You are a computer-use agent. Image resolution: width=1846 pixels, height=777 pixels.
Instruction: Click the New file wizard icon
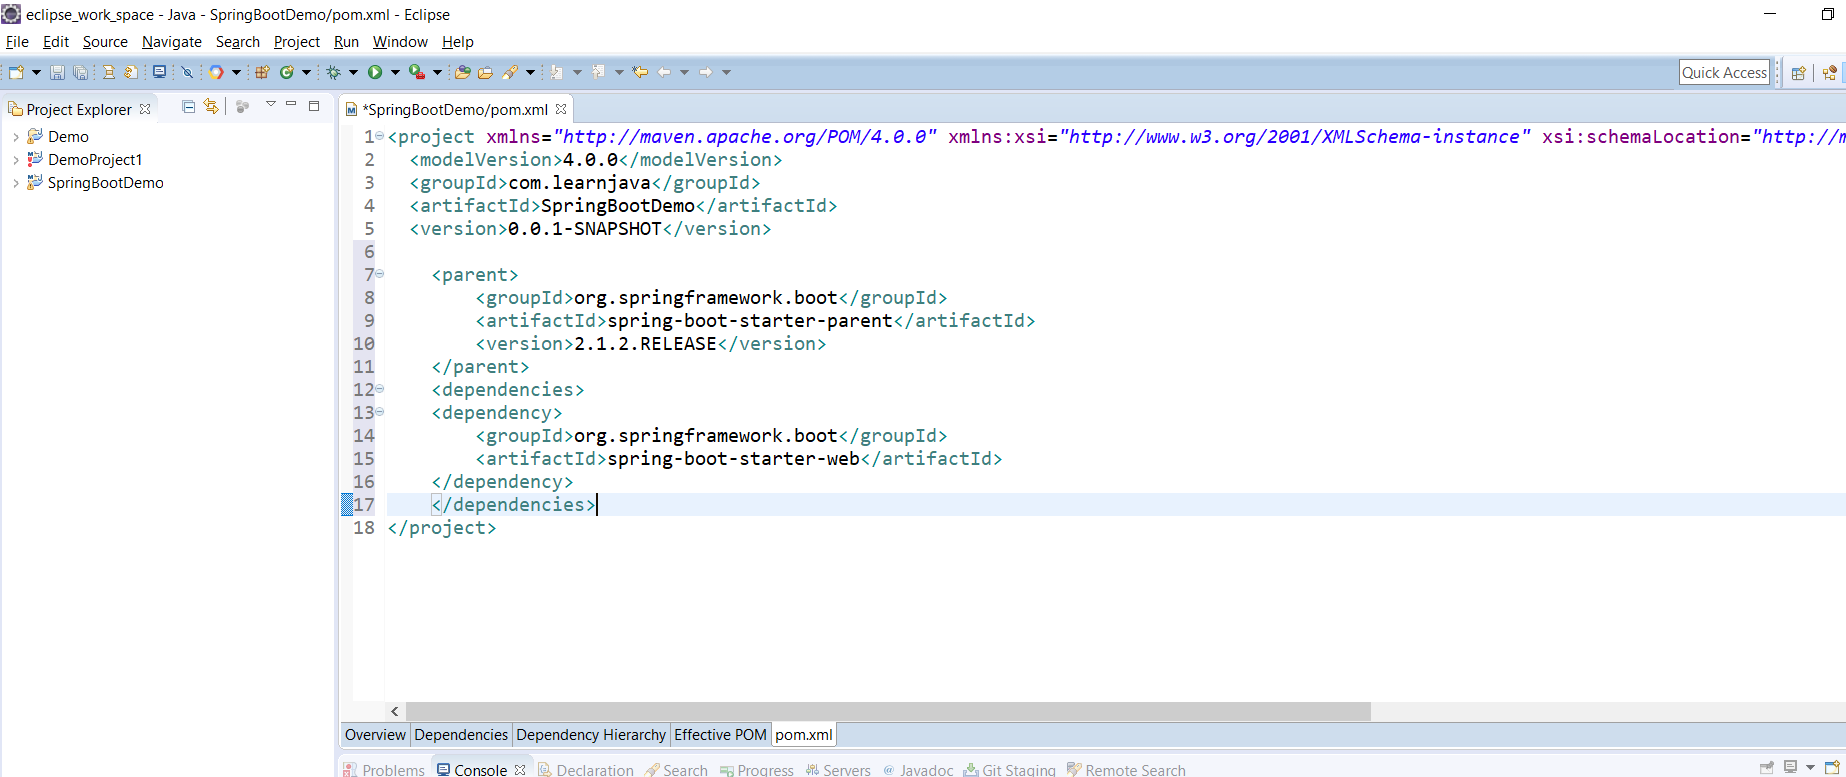16,72
